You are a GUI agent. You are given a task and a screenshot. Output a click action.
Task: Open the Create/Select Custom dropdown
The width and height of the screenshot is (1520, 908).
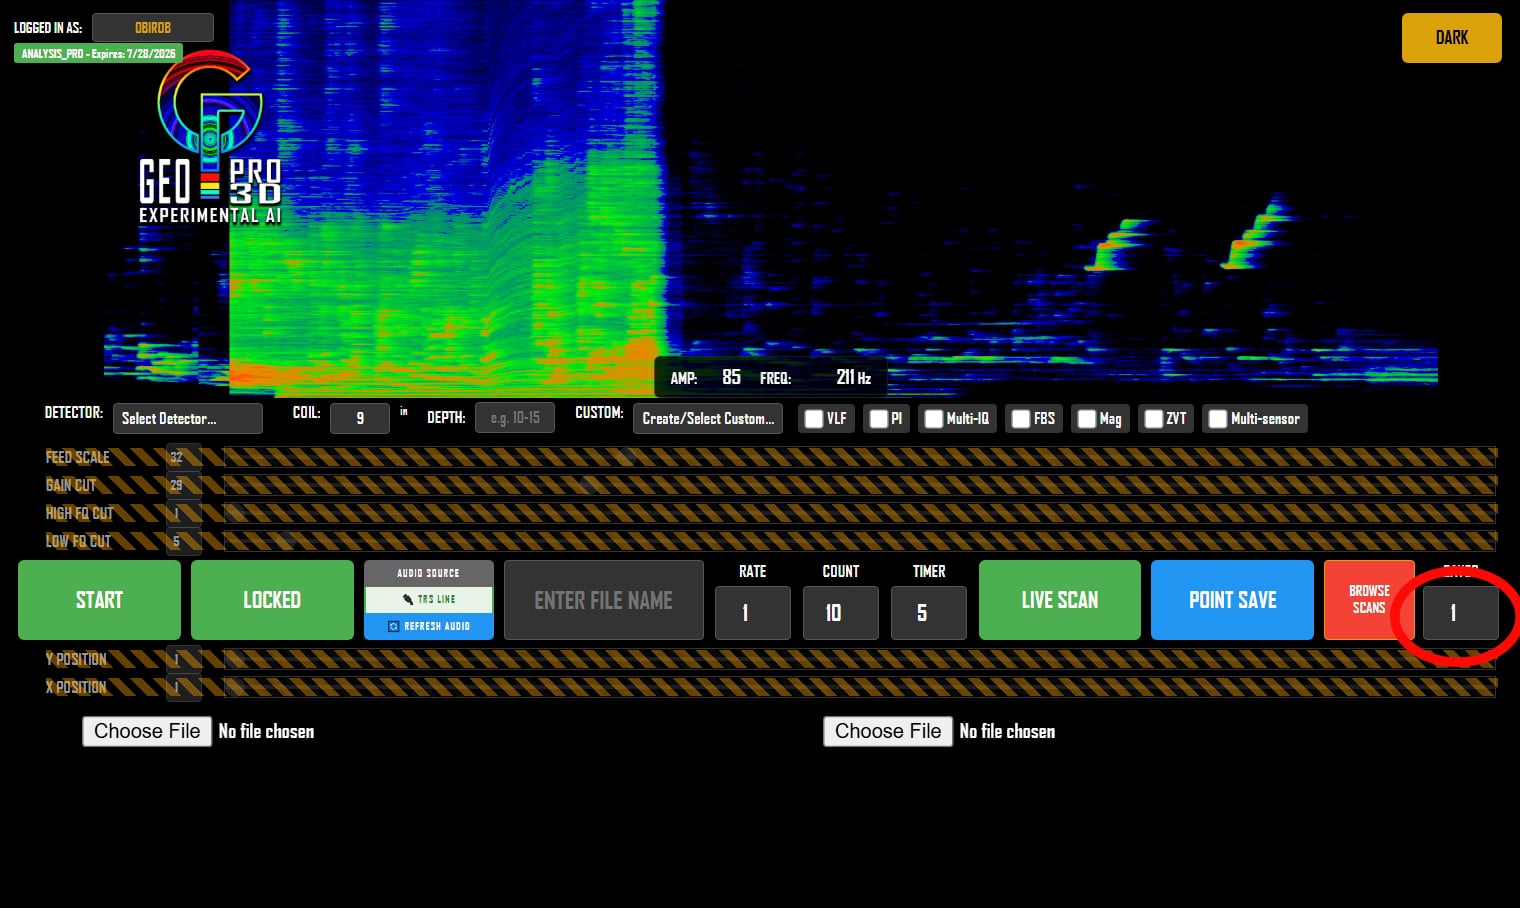coord(708,418)
